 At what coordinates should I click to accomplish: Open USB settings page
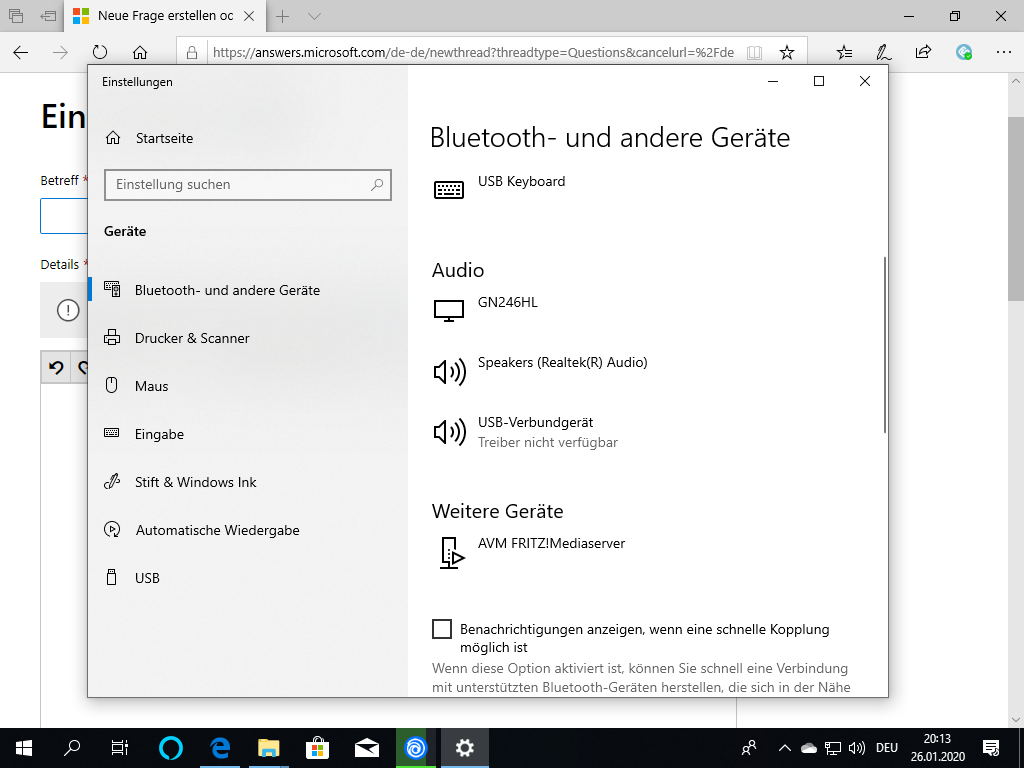click(x=147, y=578)
